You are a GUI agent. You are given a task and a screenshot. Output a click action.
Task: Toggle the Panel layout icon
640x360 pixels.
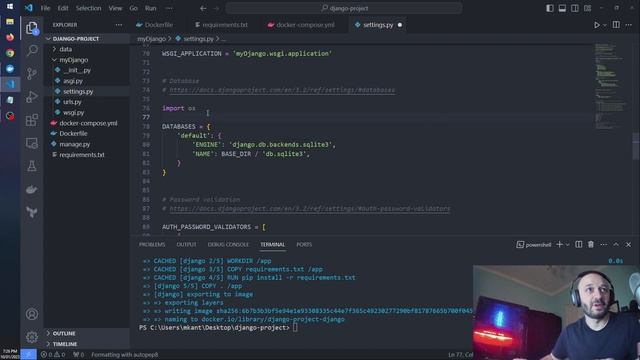562,8
